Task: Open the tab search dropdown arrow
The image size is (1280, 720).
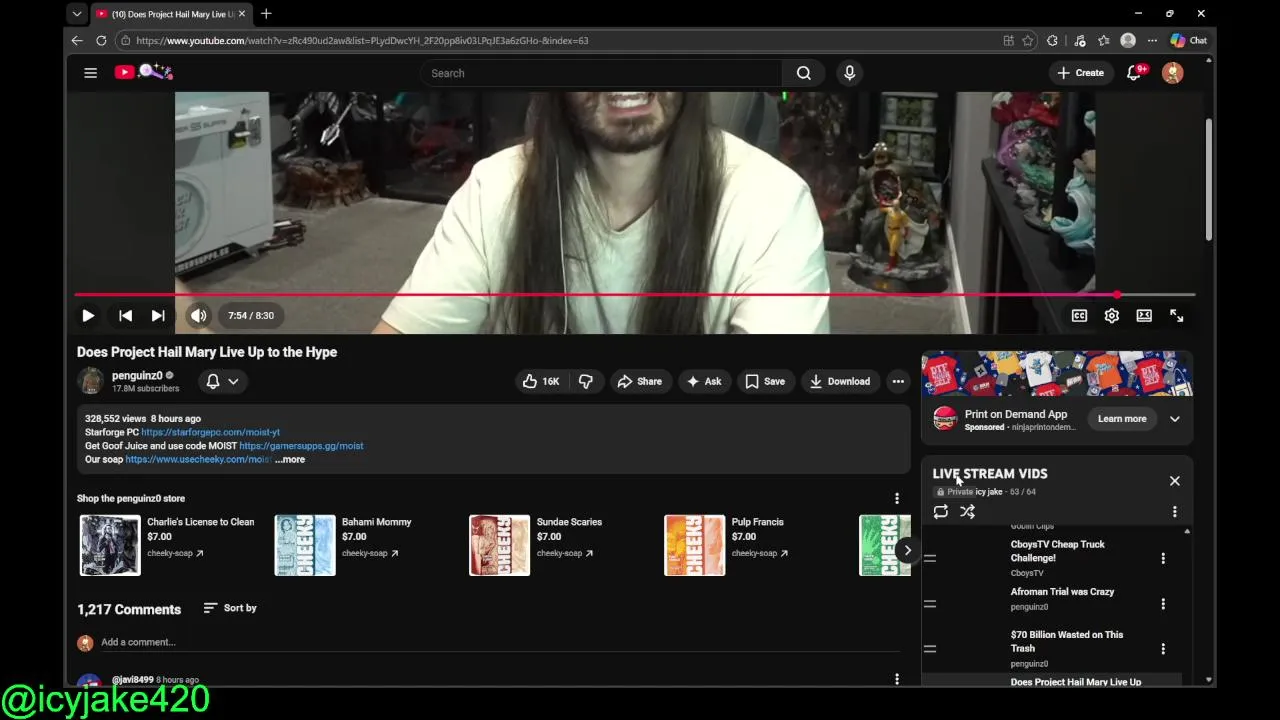Action: pos(77,14)
